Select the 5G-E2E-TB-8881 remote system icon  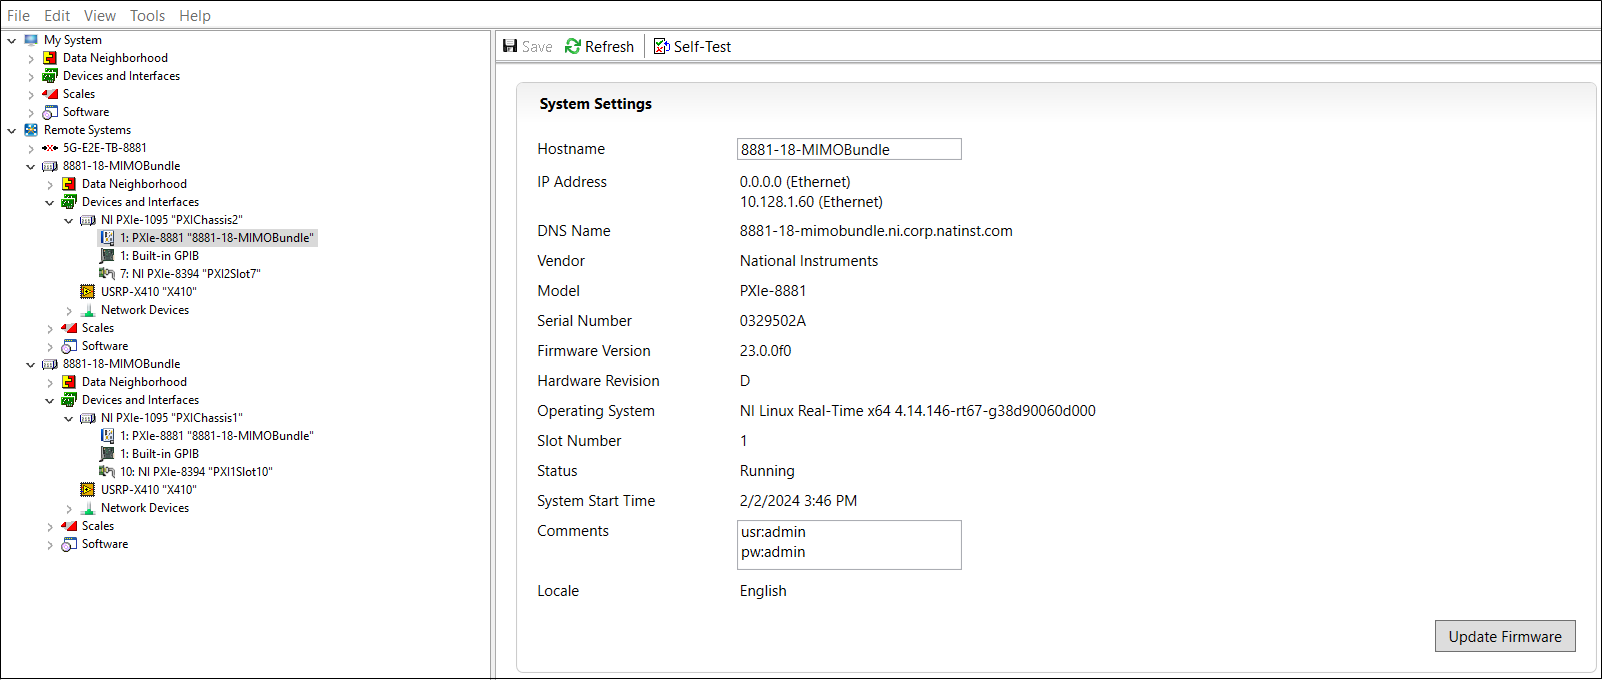[x=50, y=148]
